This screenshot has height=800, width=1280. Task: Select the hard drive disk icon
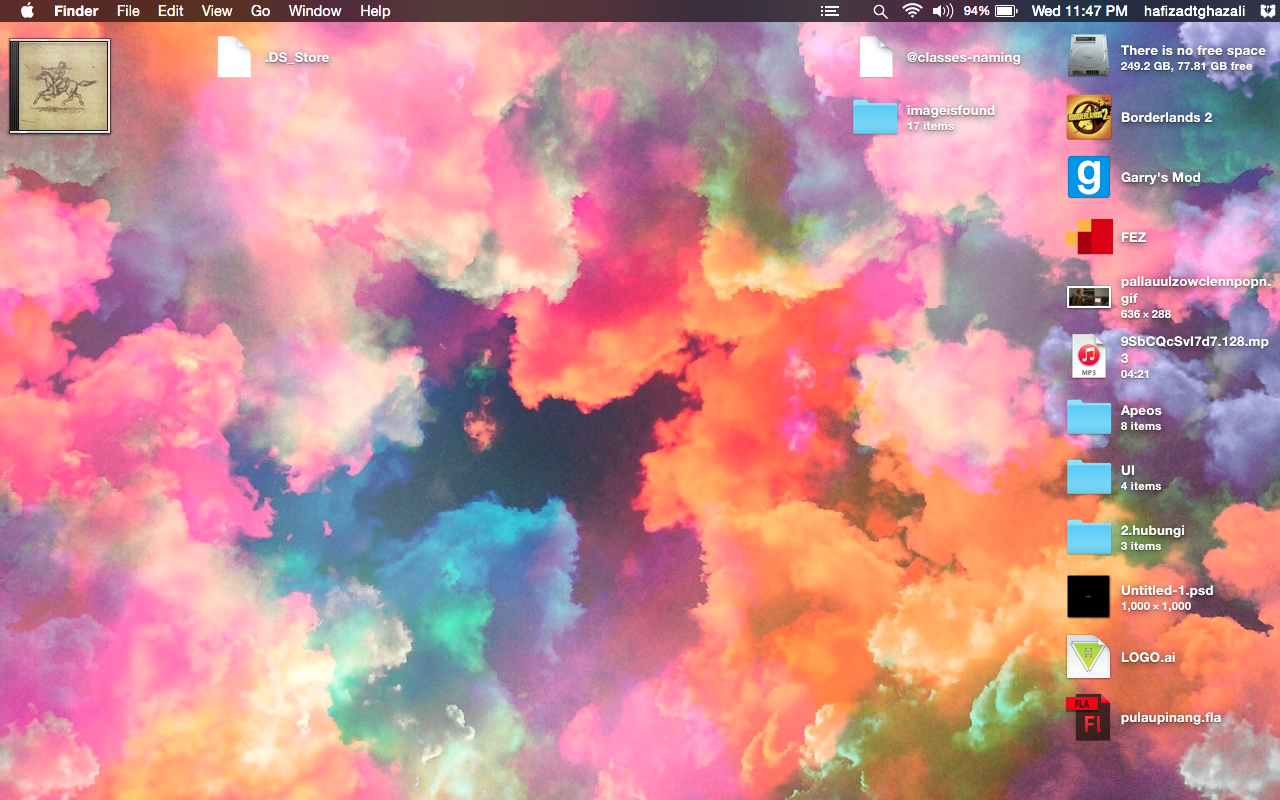click(x=1088, y=57)
